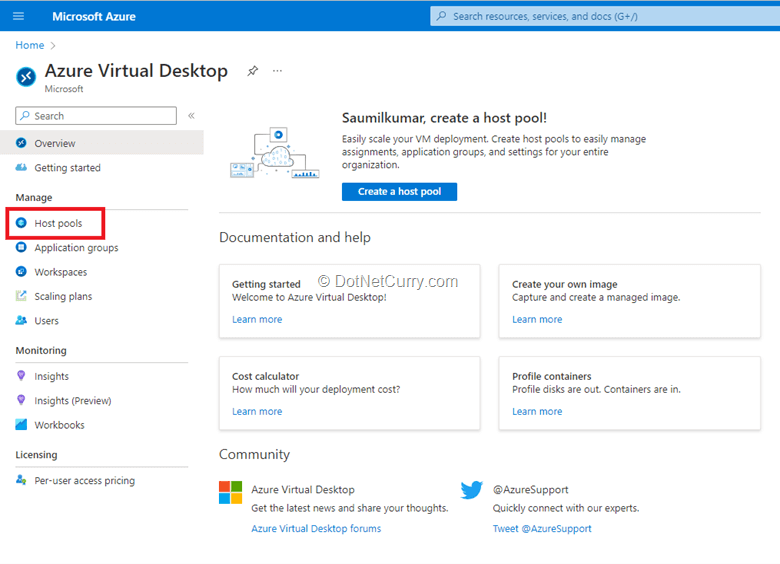Click the Overview sidebar icon
The width and height of the screenshot is (780, 564).
pyautogui.click(x=21, y=143)
